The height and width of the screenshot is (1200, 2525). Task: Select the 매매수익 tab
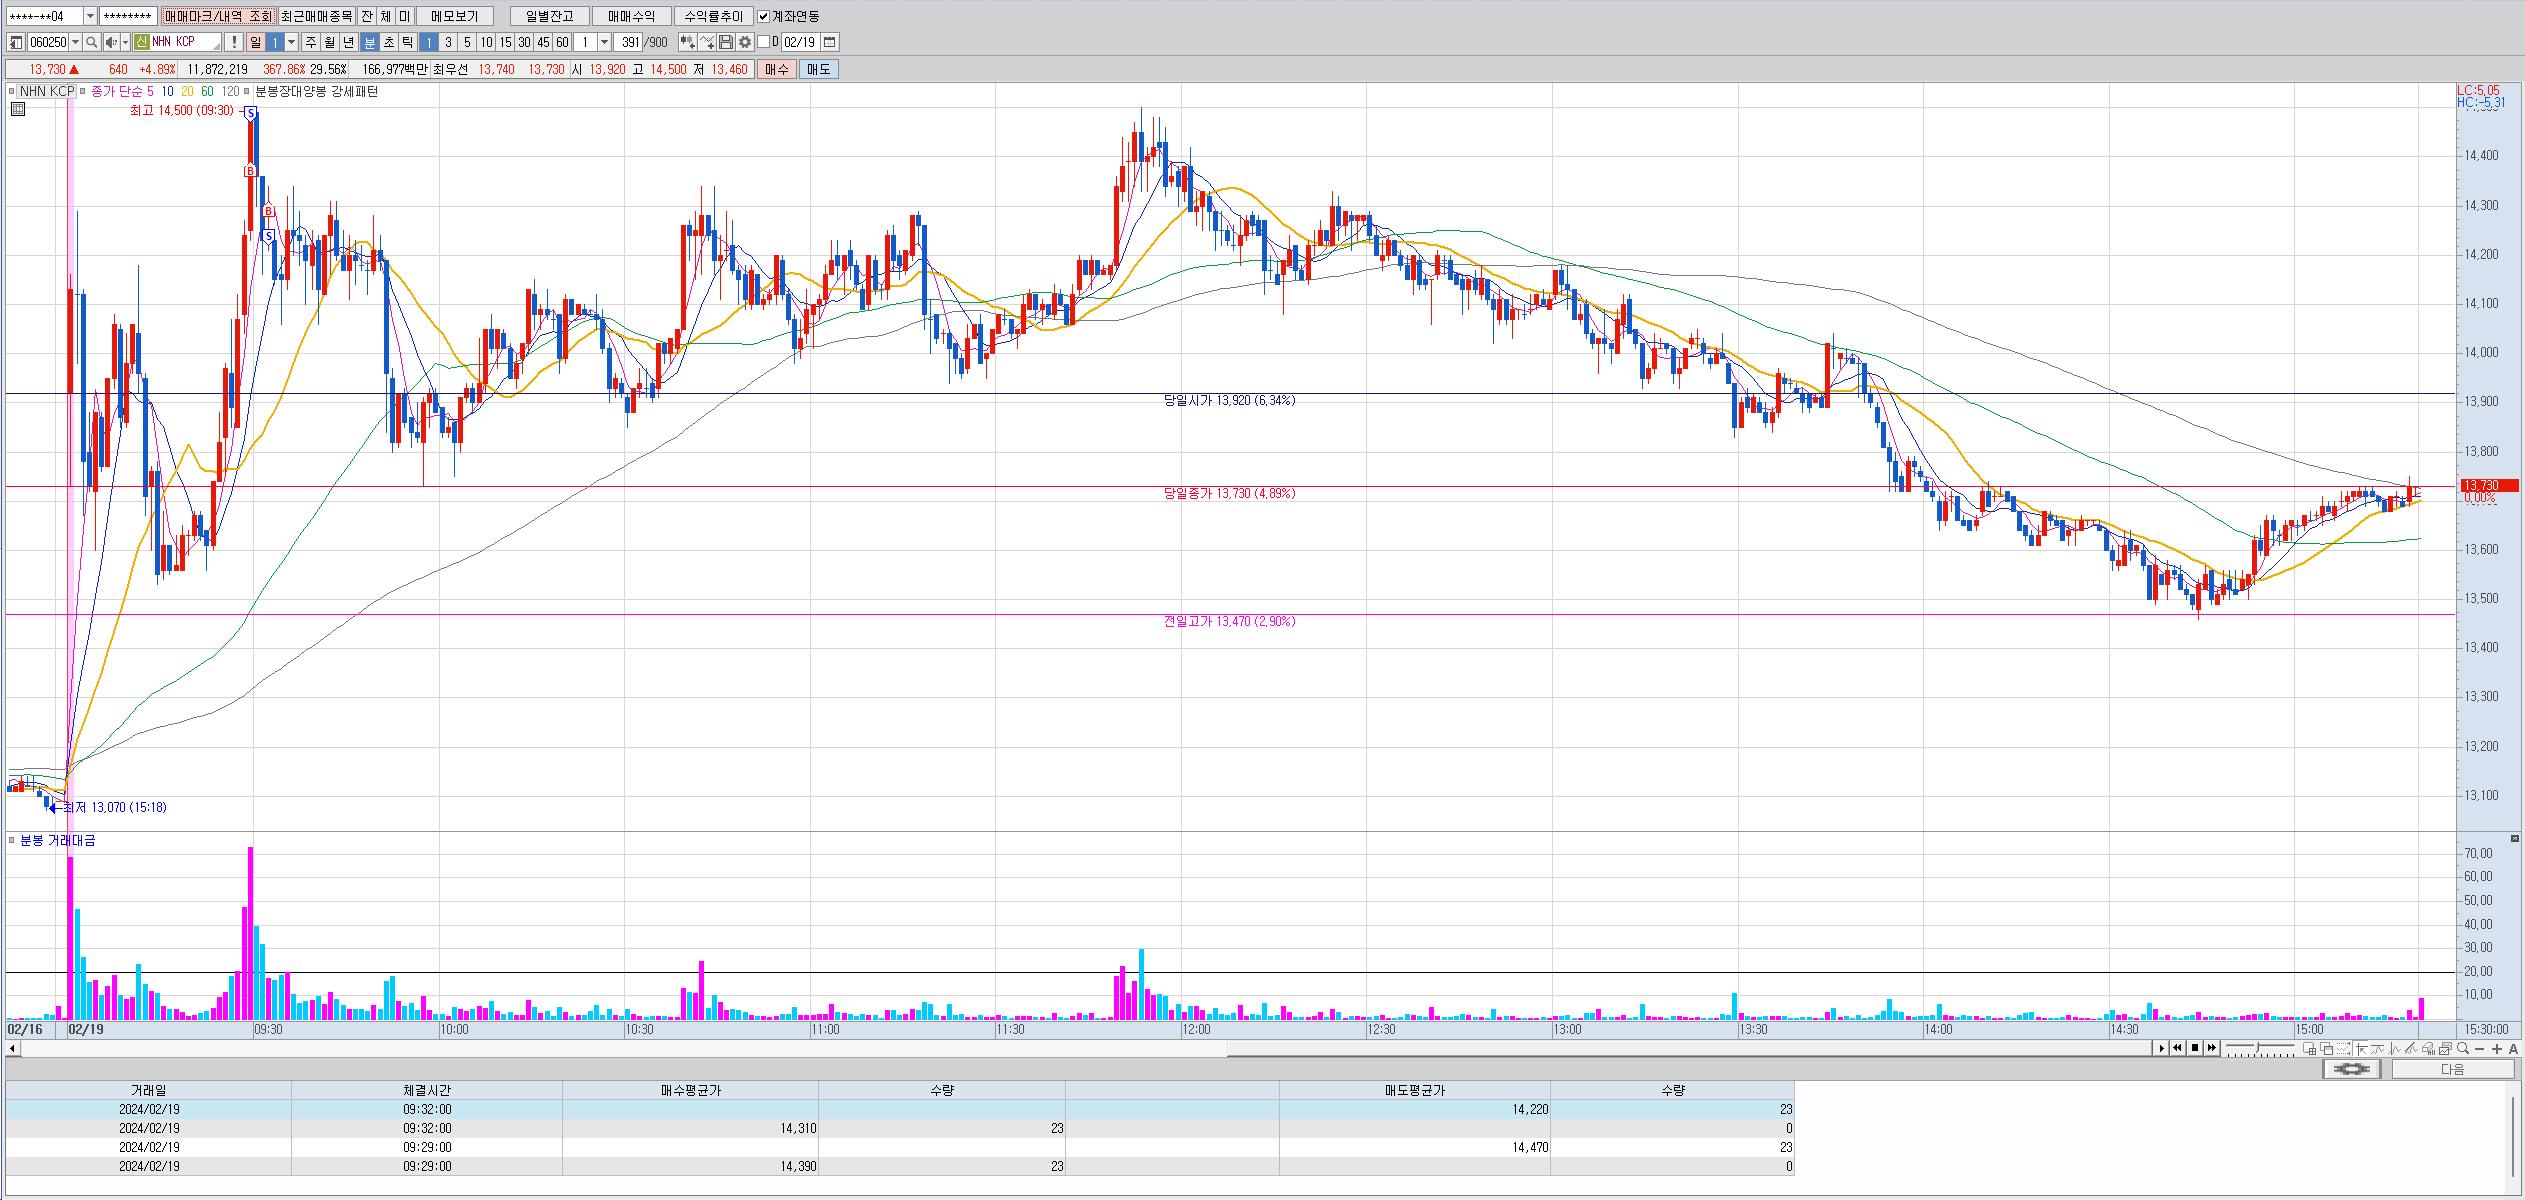(631, 16)
